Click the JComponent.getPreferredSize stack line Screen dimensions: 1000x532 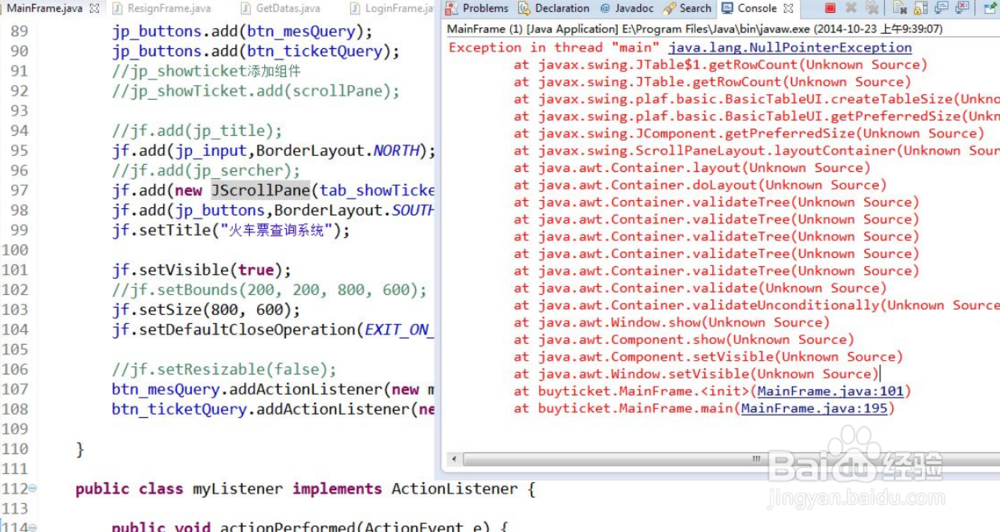pyautogui.click(x=749, y=133)
